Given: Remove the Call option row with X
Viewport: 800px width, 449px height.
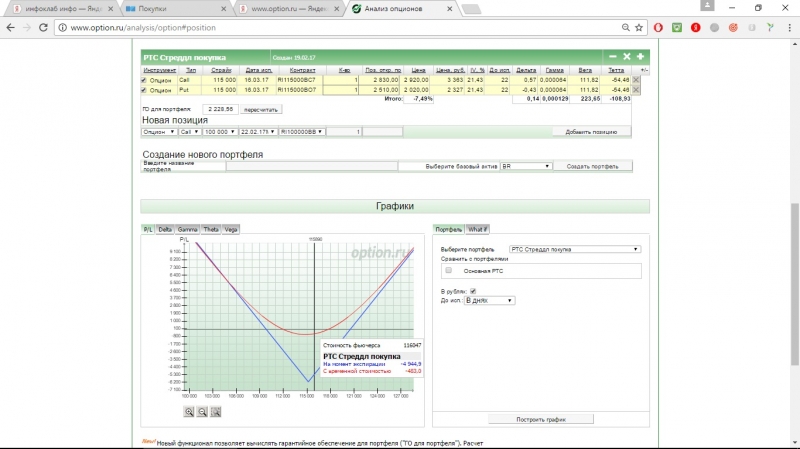Looking at the screenshot, I should [x=636, y=80].
